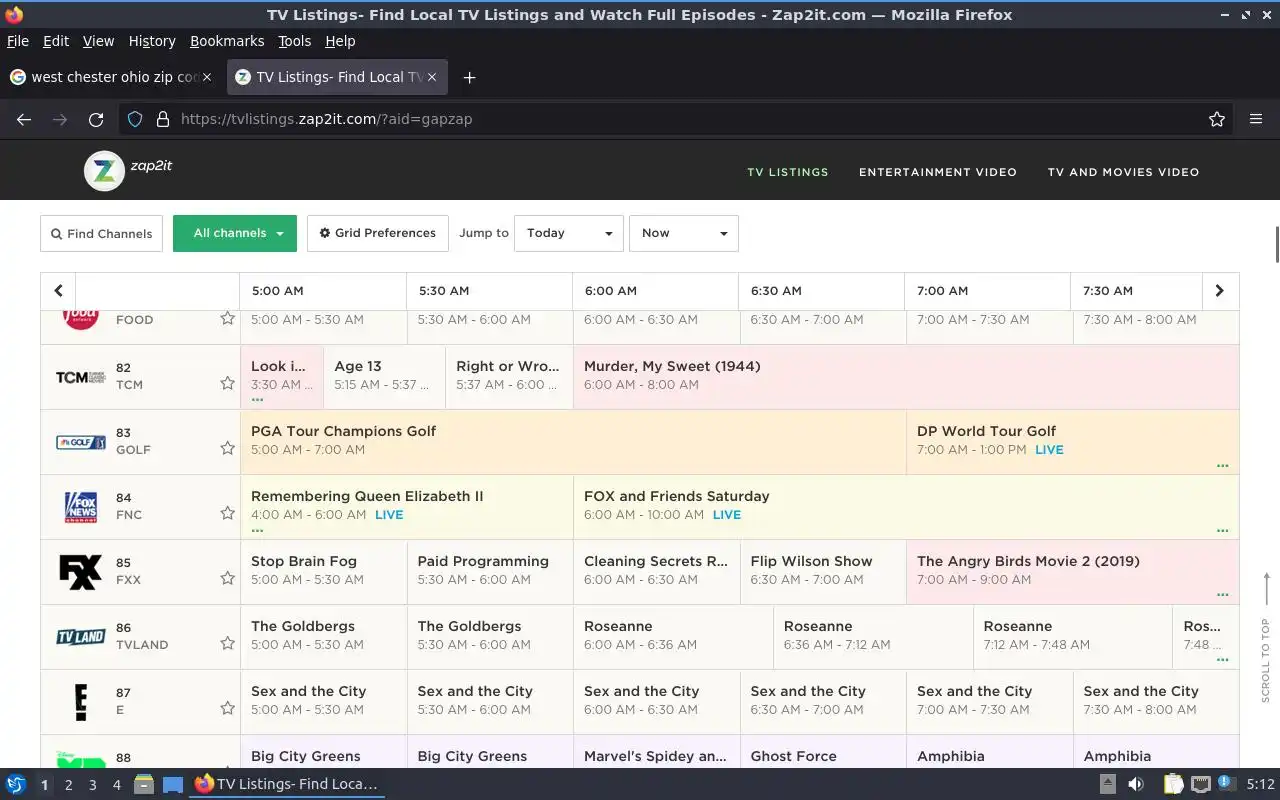The height and width of the screenshot is (800, 1280).
Task: Open the Now time dropdown
Action: 684,233
